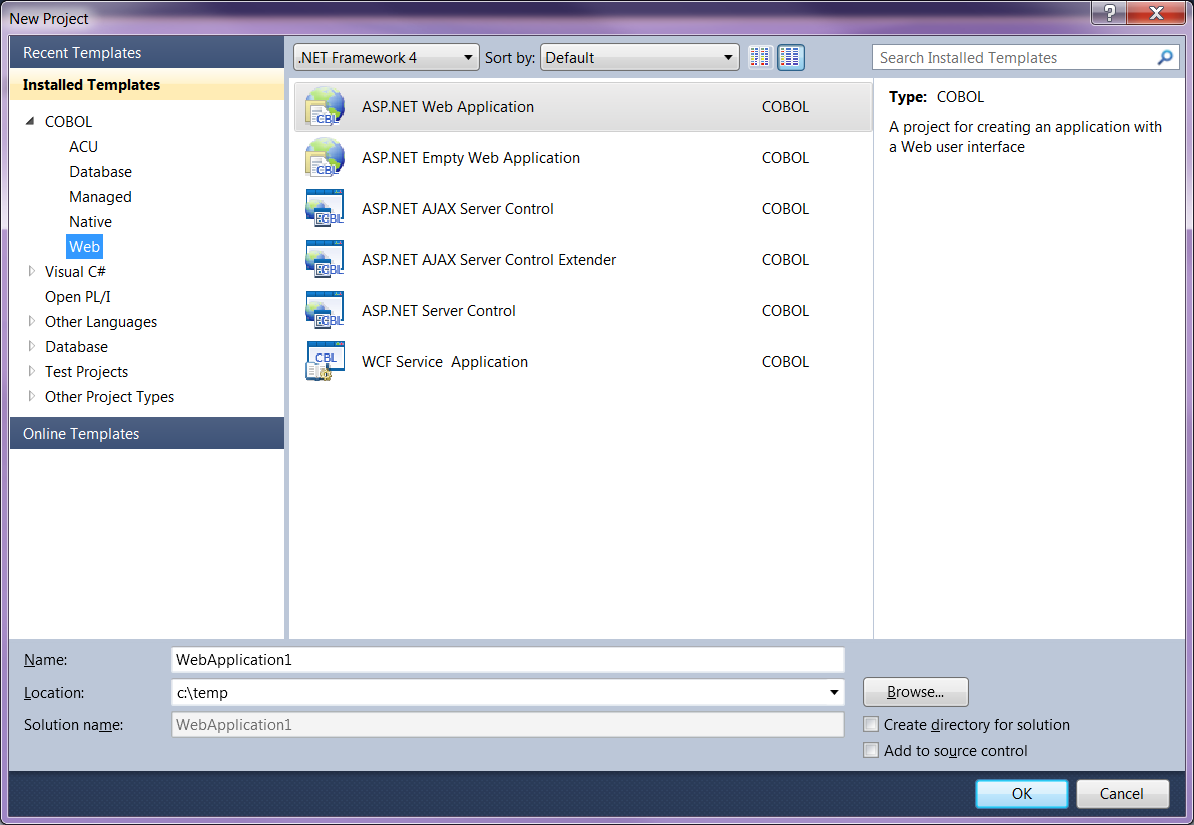Select the Visual C# label
Screen dimensions: 1194x825
point(75,271)
